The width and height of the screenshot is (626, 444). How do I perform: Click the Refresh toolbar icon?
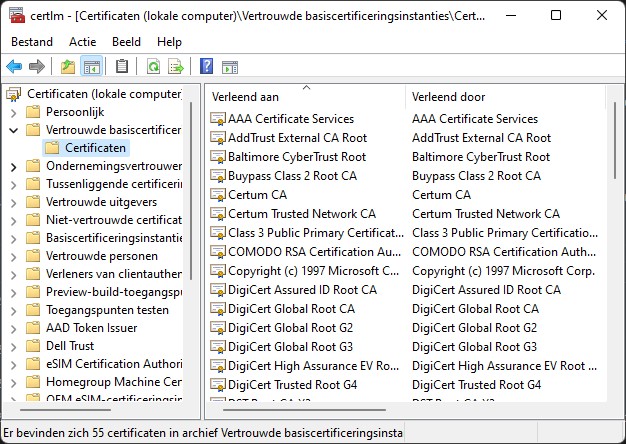(x=153, y=67)
